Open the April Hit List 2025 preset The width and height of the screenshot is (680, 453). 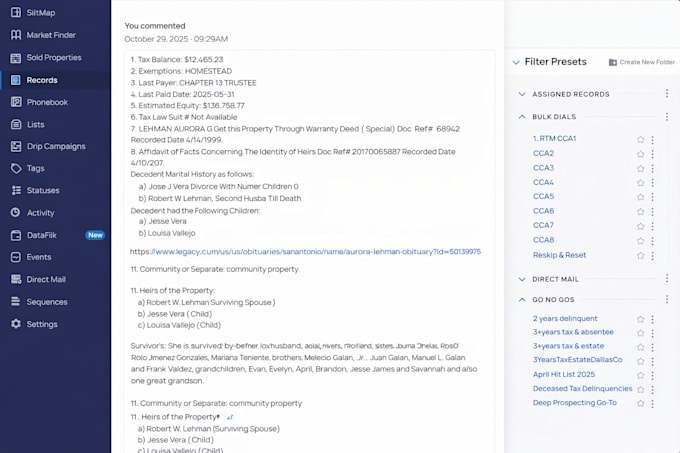coord(564,374)
